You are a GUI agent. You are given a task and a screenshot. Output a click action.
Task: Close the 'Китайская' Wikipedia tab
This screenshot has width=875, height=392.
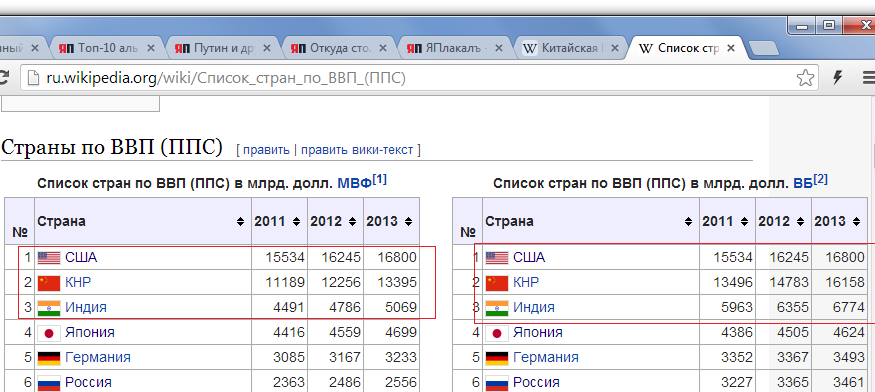[x=615, y=49]
